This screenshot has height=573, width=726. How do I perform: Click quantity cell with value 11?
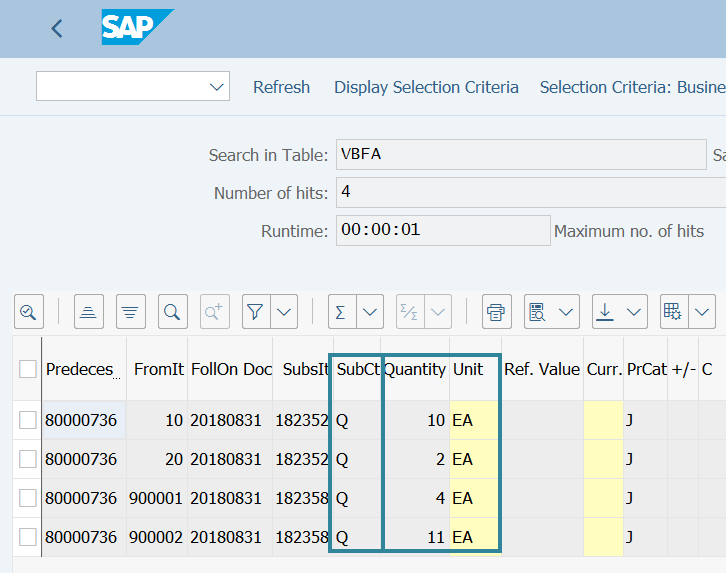(x=416, y=537)
